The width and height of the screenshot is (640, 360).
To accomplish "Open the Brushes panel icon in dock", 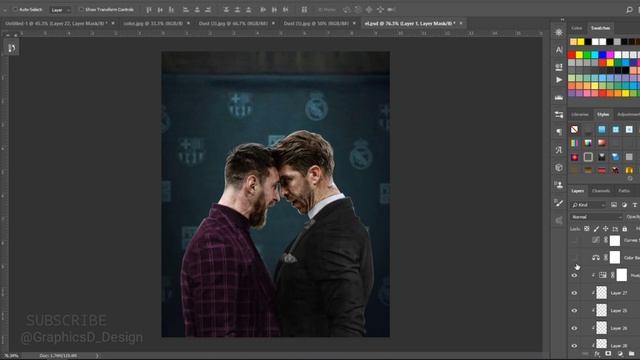I will [559, 202].
